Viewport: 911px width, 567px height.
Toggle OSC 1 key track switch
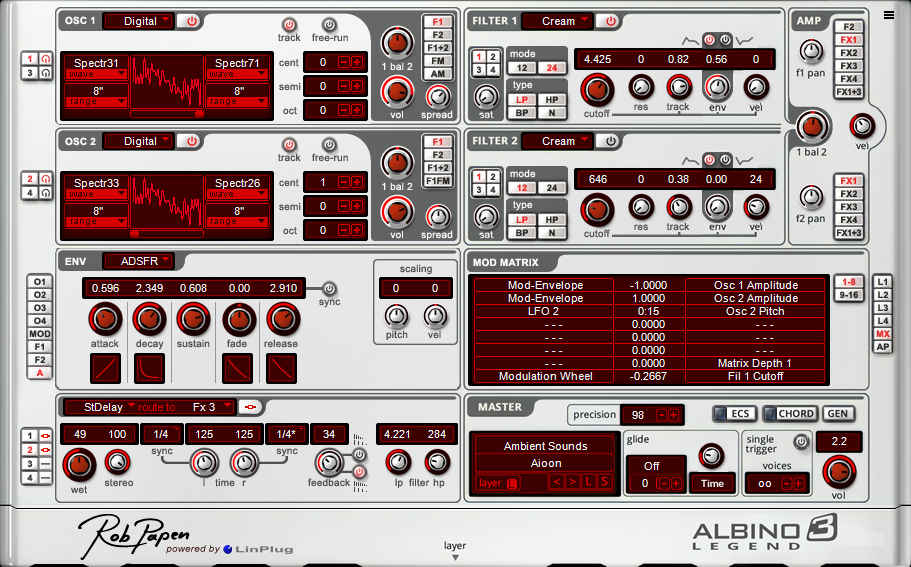pyautogui.click(x=289, y=25)
